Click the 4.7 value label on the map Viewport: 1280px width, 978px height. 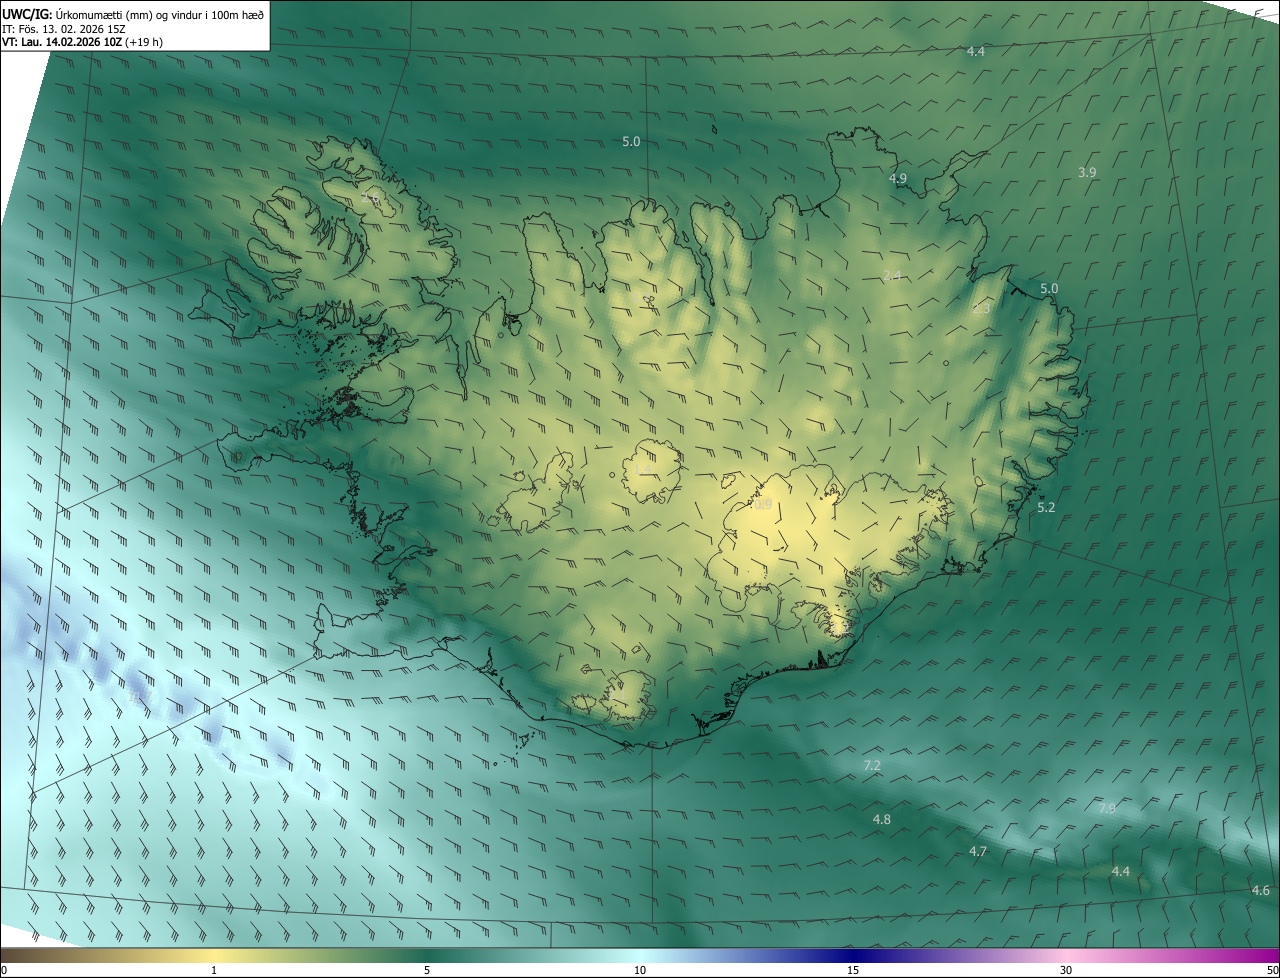978,851
